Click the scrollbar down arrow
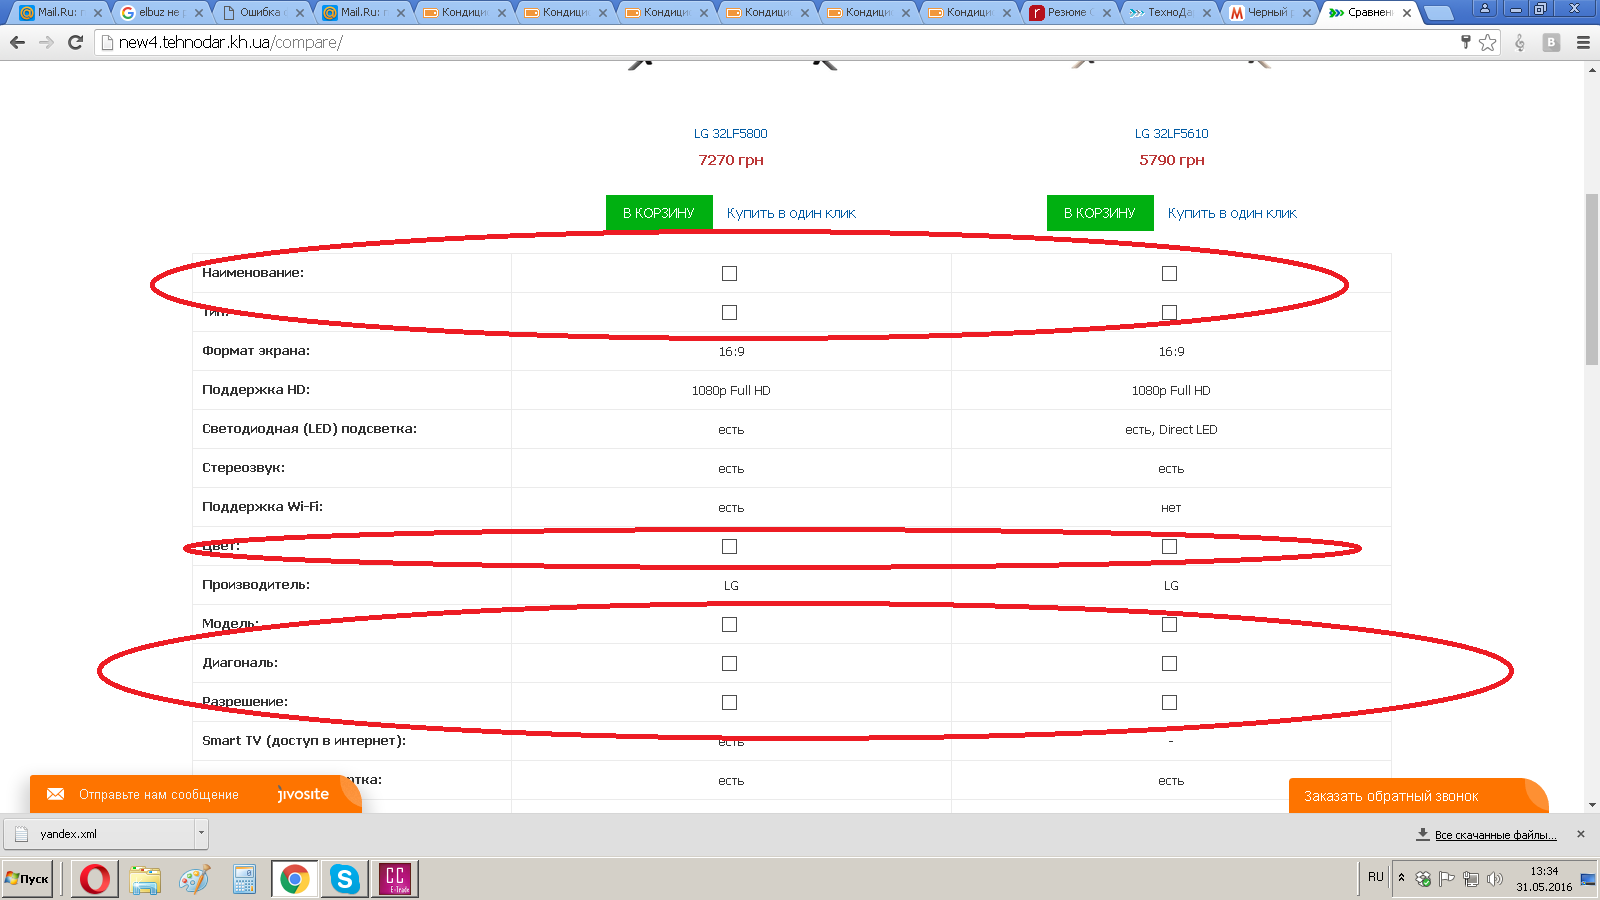The height and width of the screenshot is (900, 1600). [x=1592, y=805]
